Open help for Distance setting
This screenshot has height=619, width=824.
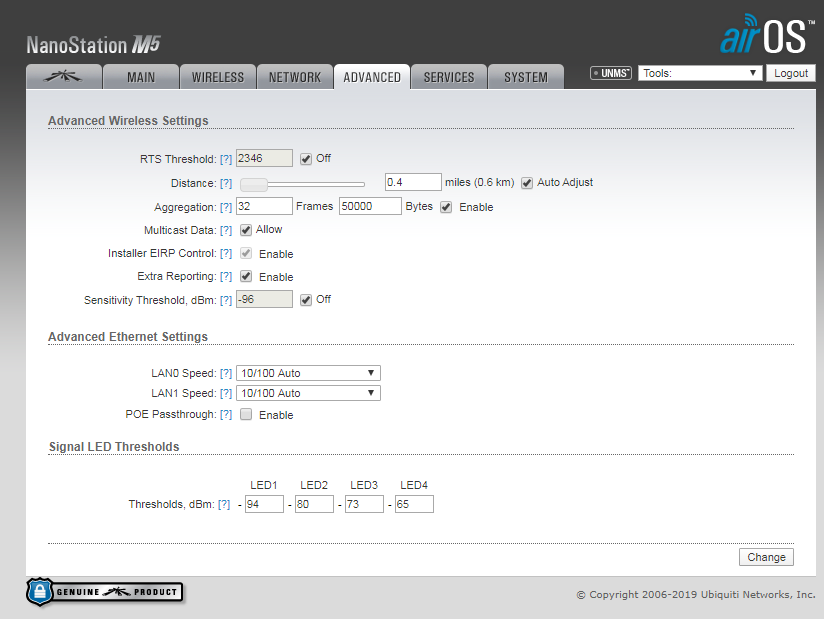(x=226, y=183)
